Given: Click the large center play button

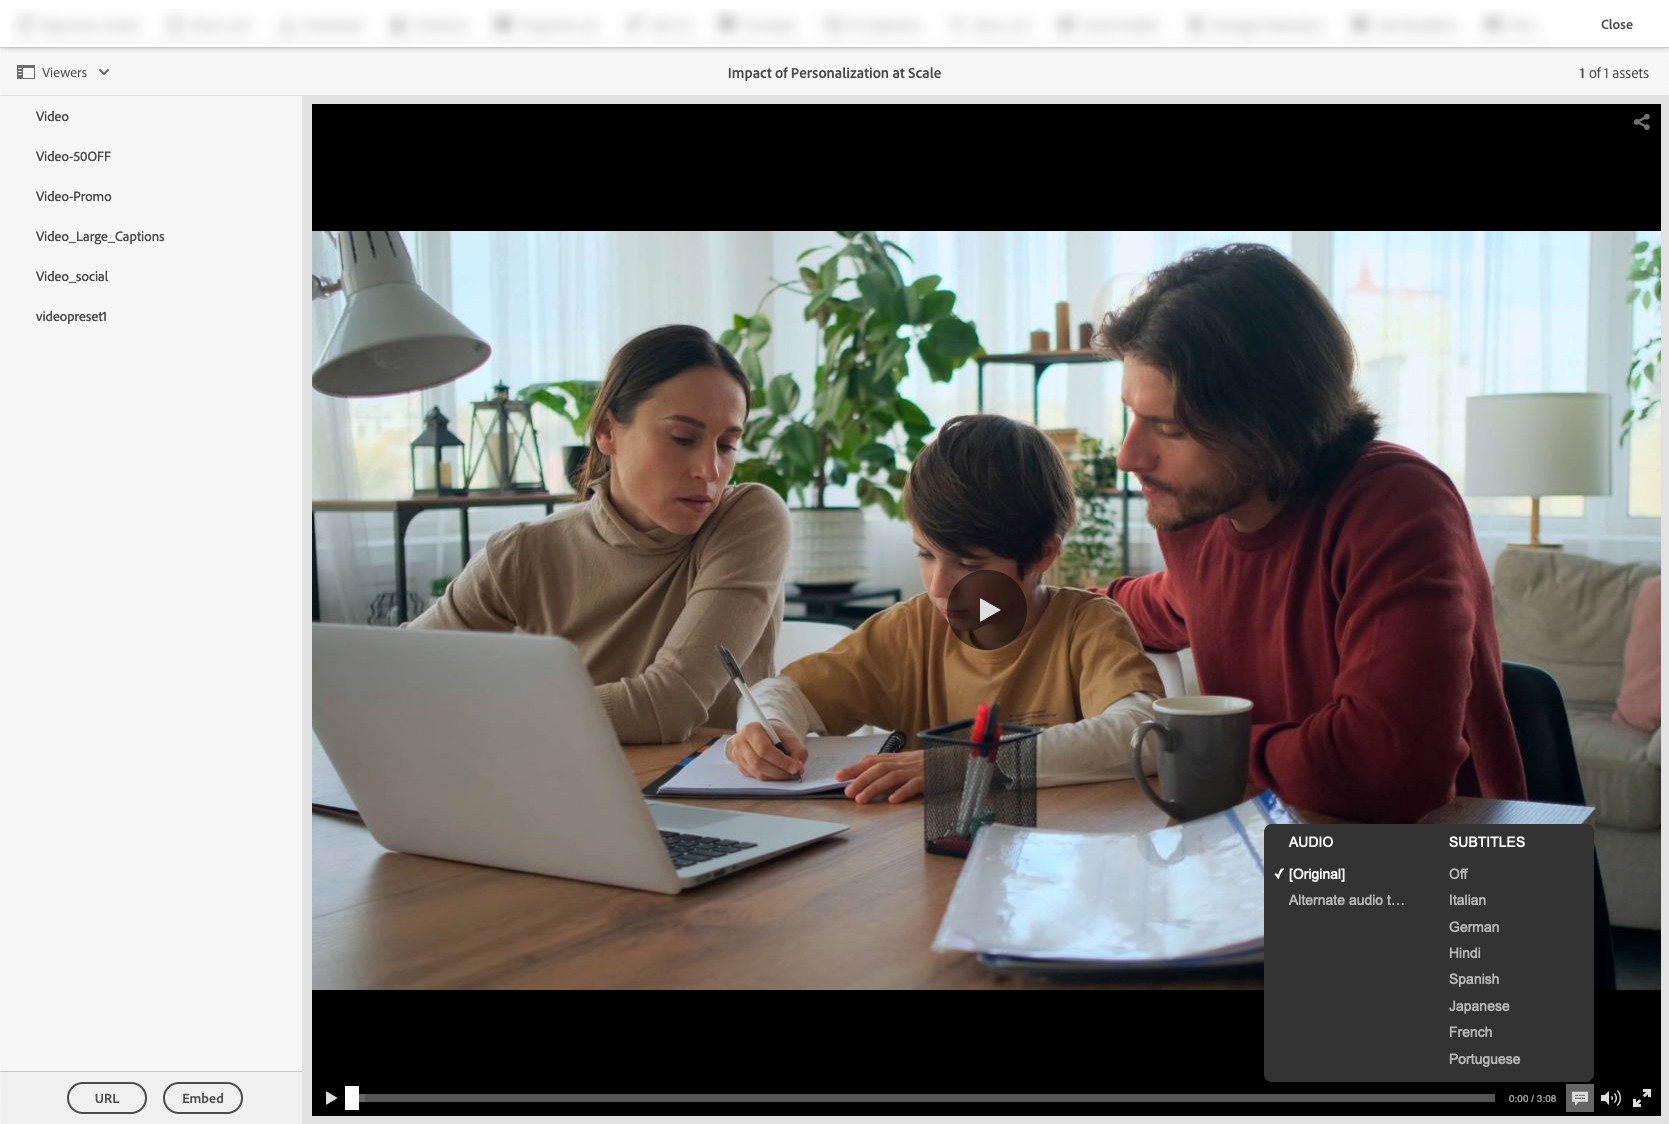Looking at the screenshot, I should click(987, 610).
